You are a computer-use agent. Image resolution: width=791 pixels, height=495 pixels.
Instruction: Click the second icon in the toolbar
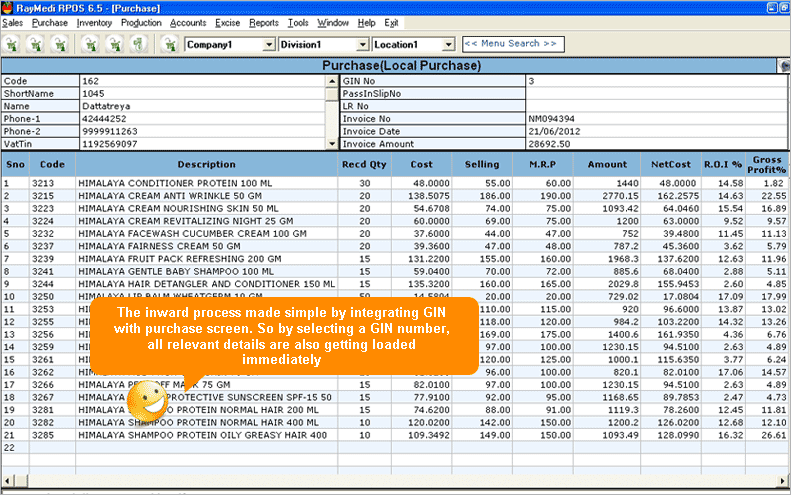tap(36, 44)
